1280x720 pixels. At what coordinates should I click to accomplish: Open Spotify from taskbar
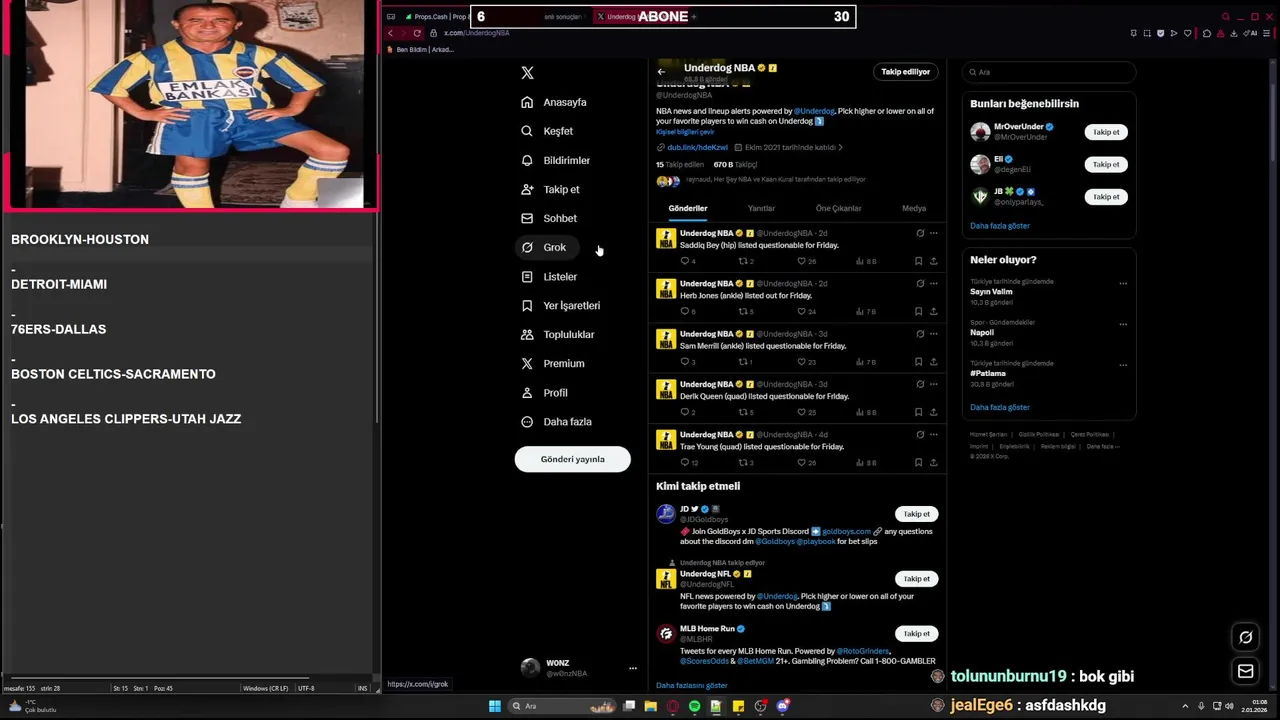pos(695,706)
